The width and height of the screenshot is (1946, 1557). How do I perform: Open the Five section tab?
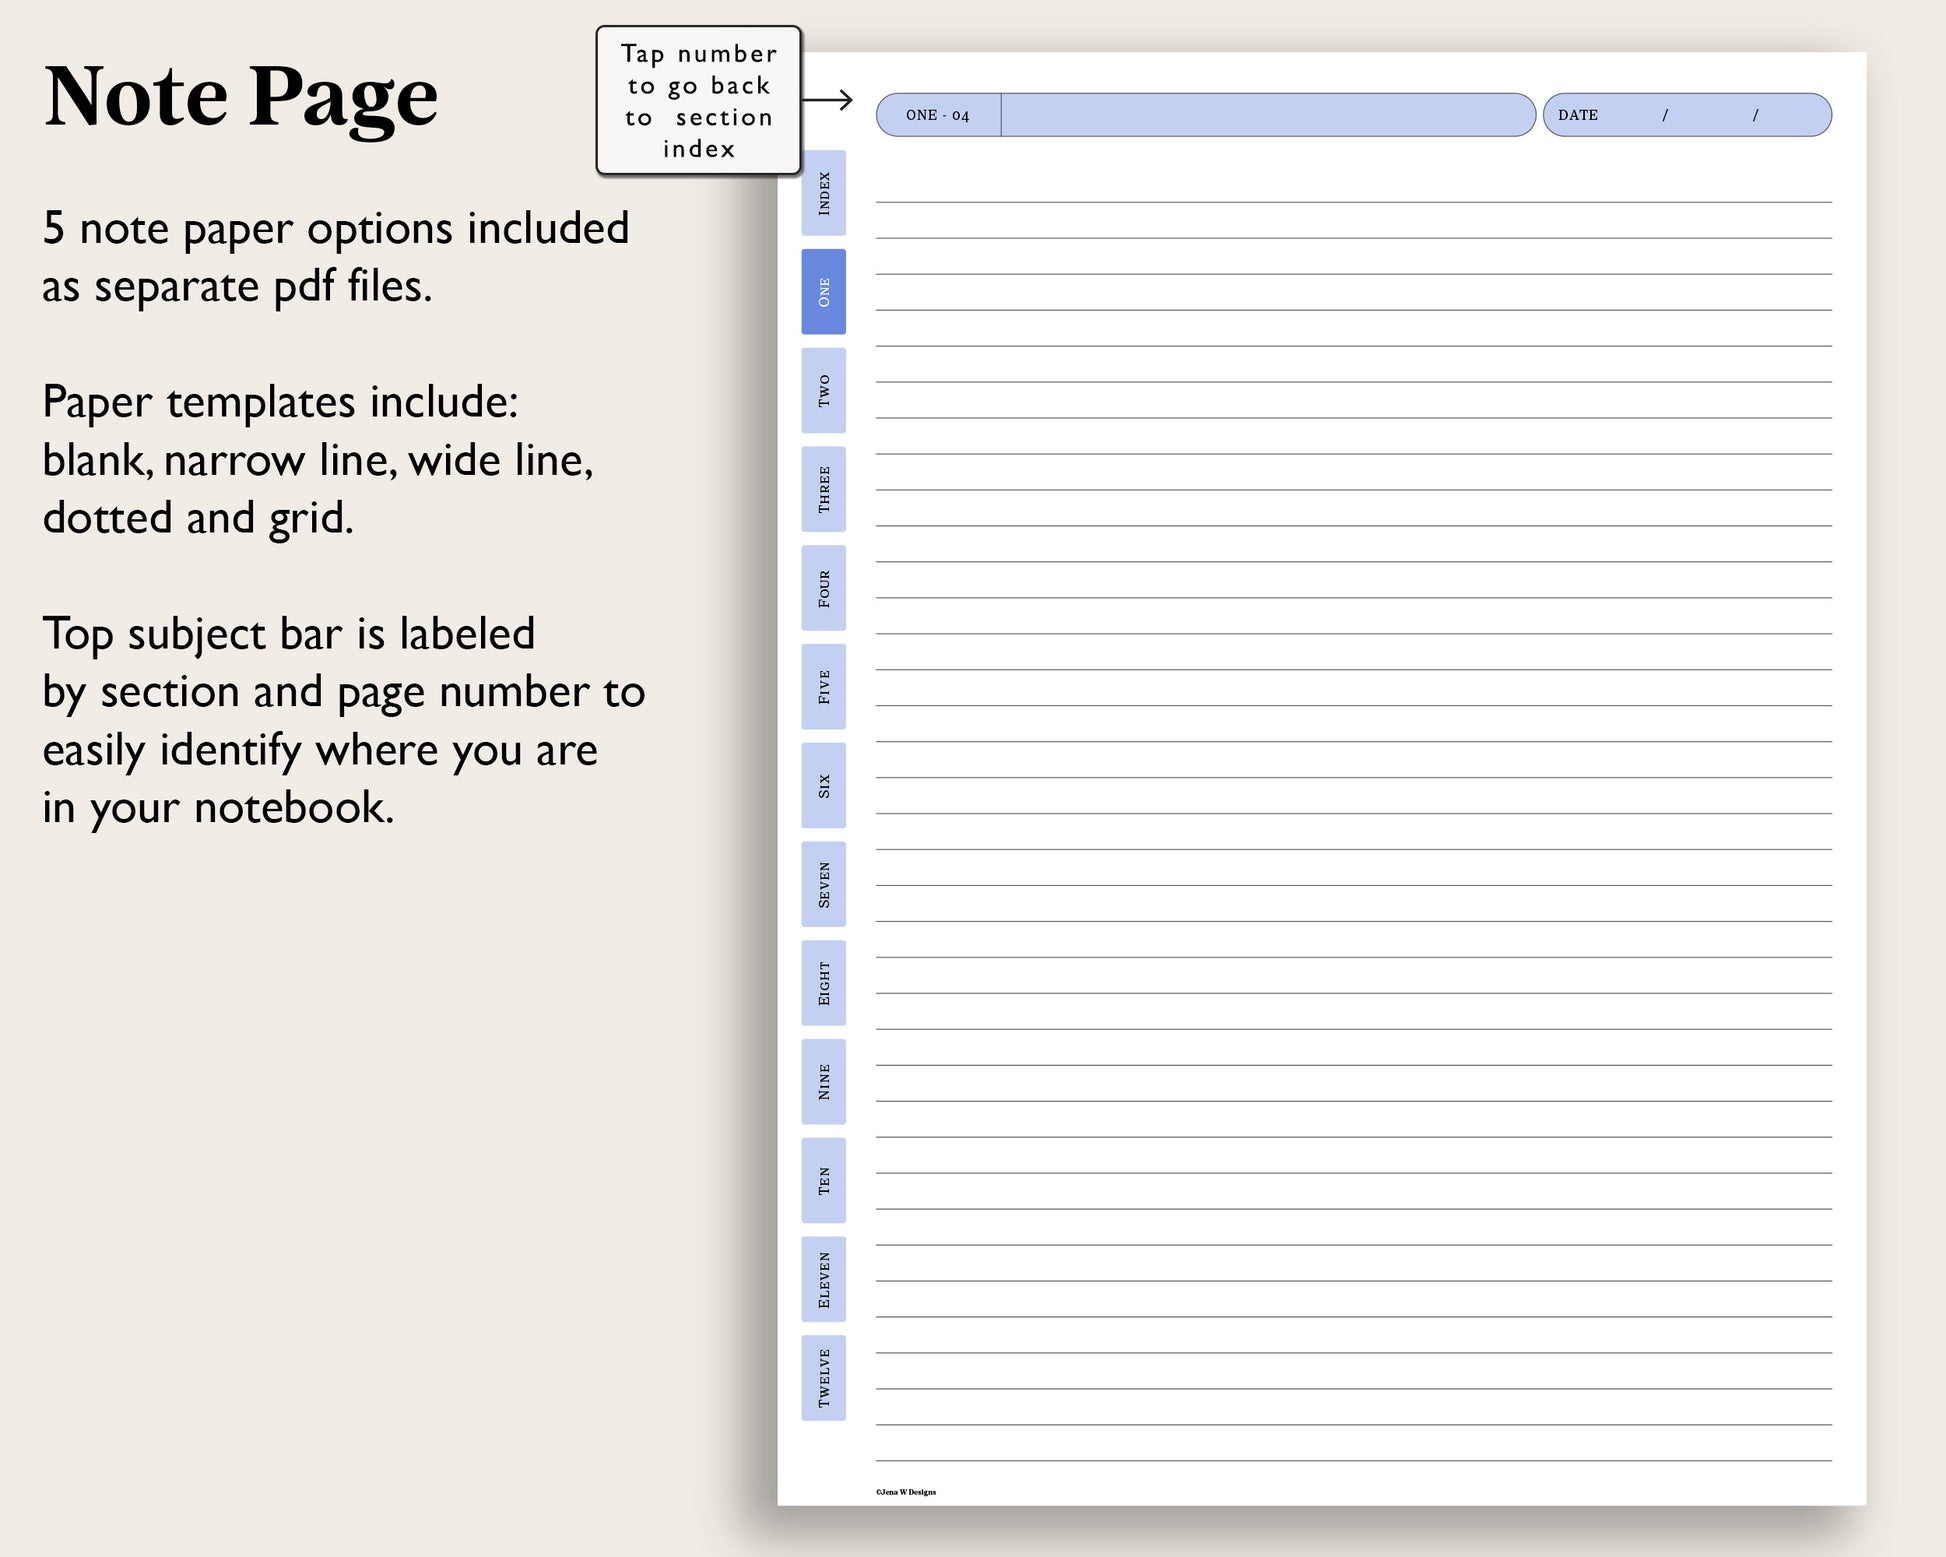pos(823,687)
